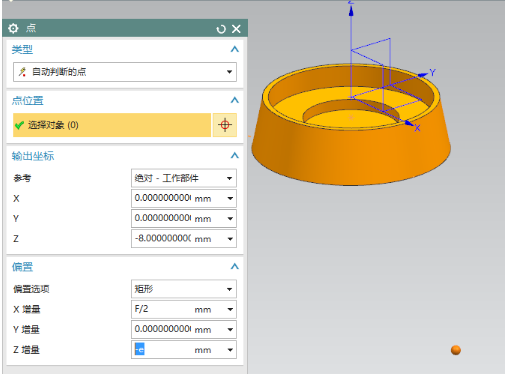Collapse the 点位置 section

tap(235, 100)
